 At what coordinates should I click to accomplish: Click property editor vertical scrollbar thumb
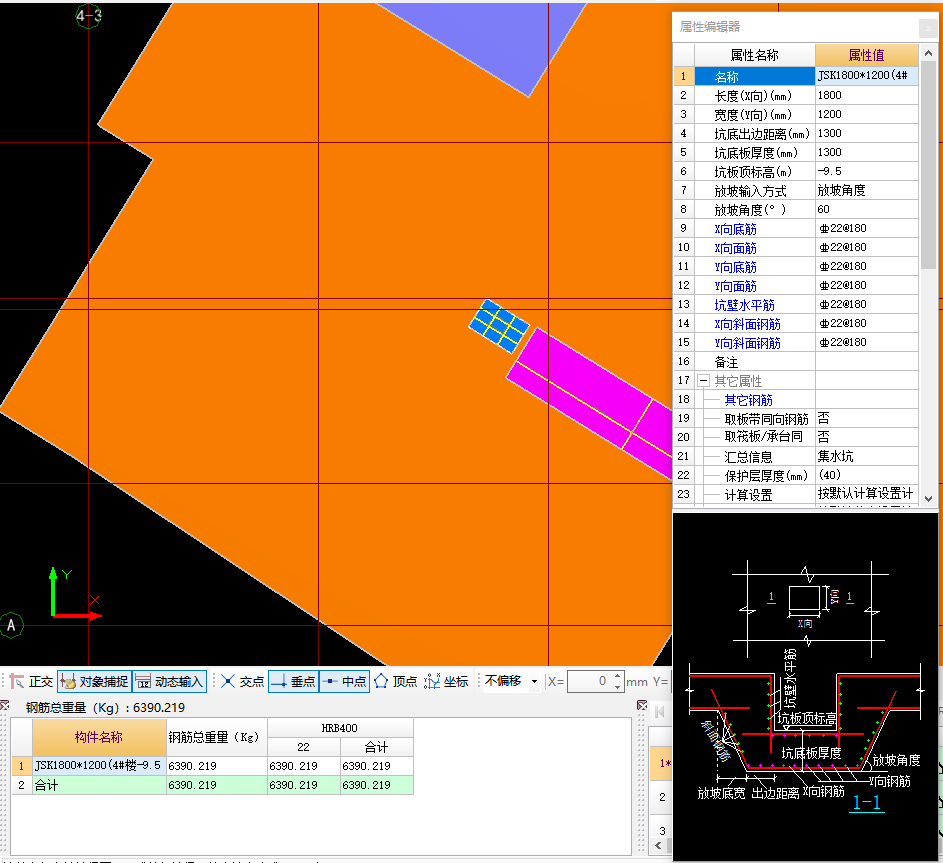(x=929, y=165)
